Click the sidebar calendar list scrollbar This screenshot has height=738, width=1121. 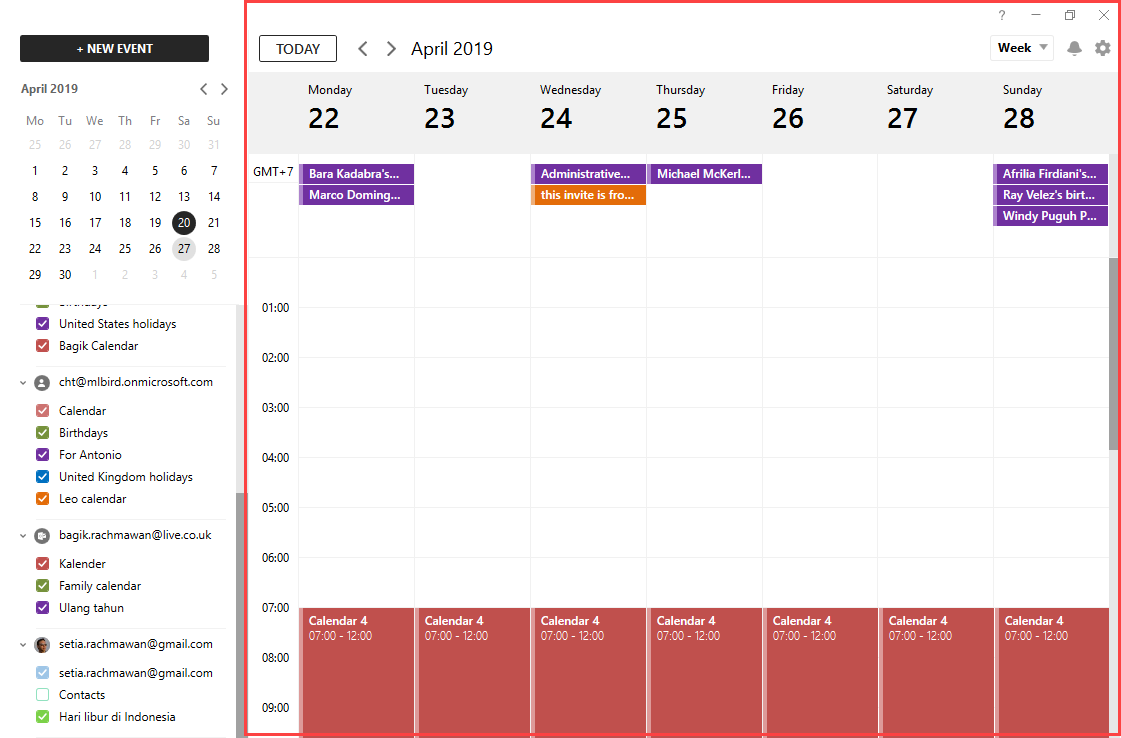point(240,614)
